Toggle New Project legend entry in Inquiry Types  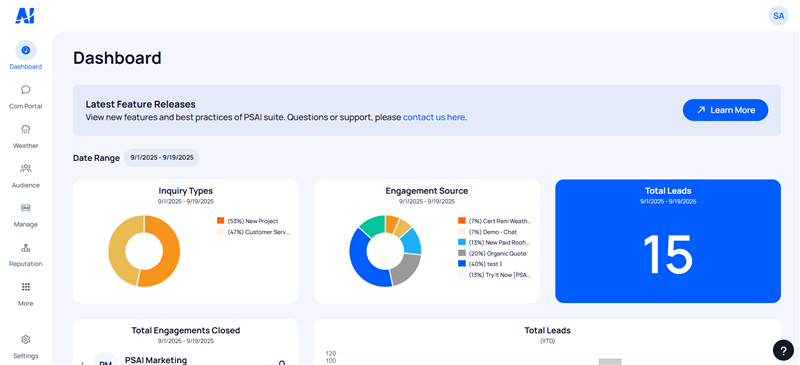247,221
